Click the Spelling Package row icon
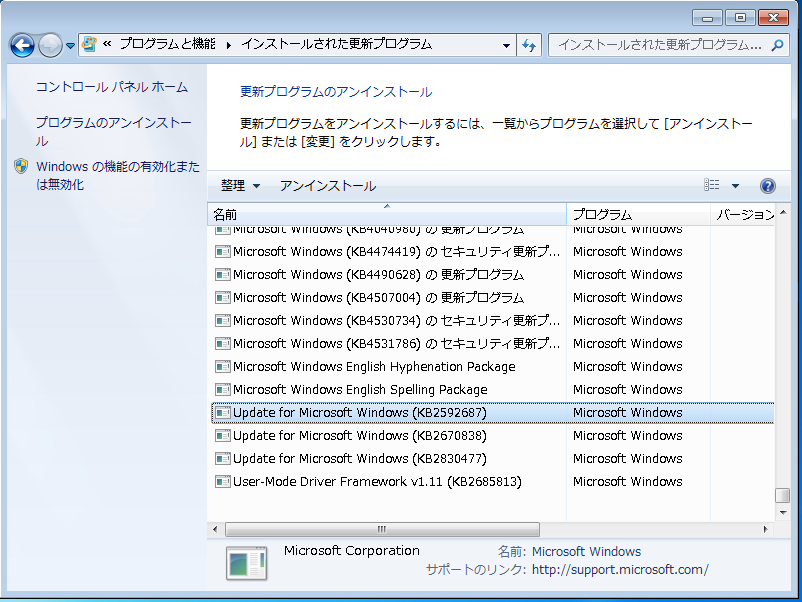The height and width of the screenshot is (602, 802). point(222,389)
